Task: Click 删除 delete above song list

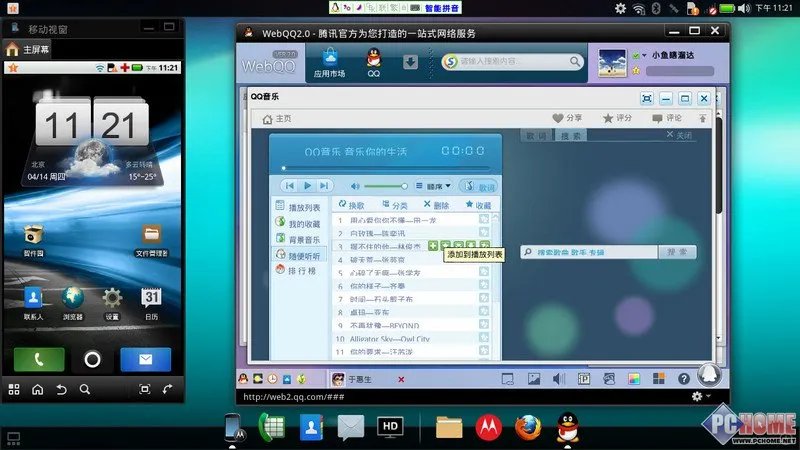Action: point(436,205)
